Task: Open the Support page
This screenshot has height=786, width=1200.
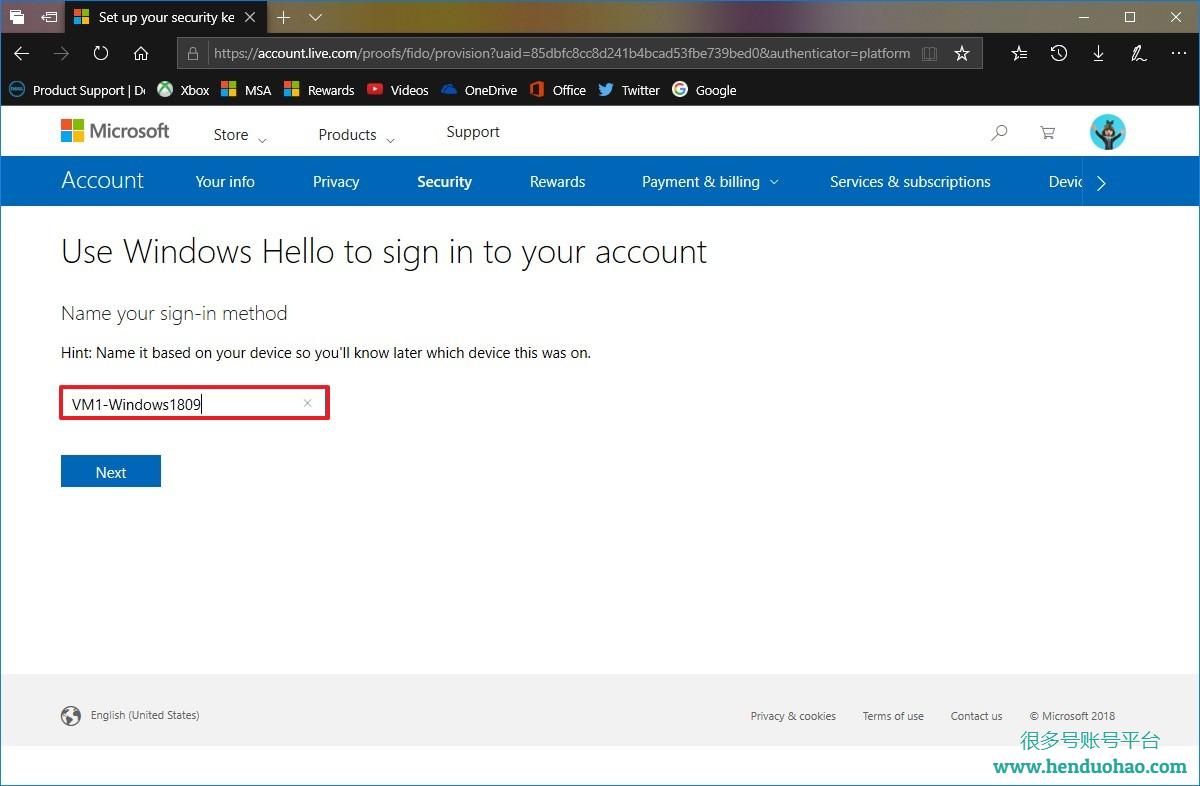Action: (x=473, y=132)
